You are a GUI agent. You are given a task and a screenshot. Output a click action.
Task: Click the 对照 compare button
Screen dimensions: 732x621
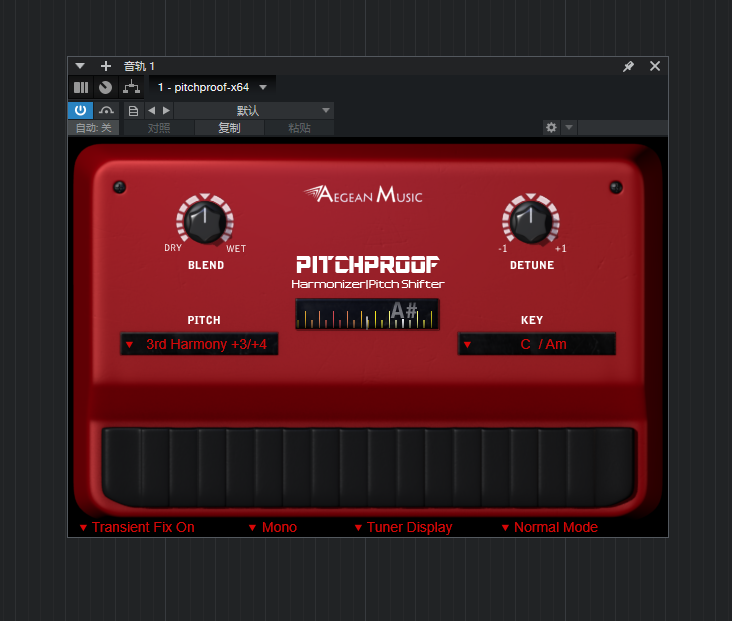click(159, 128)
